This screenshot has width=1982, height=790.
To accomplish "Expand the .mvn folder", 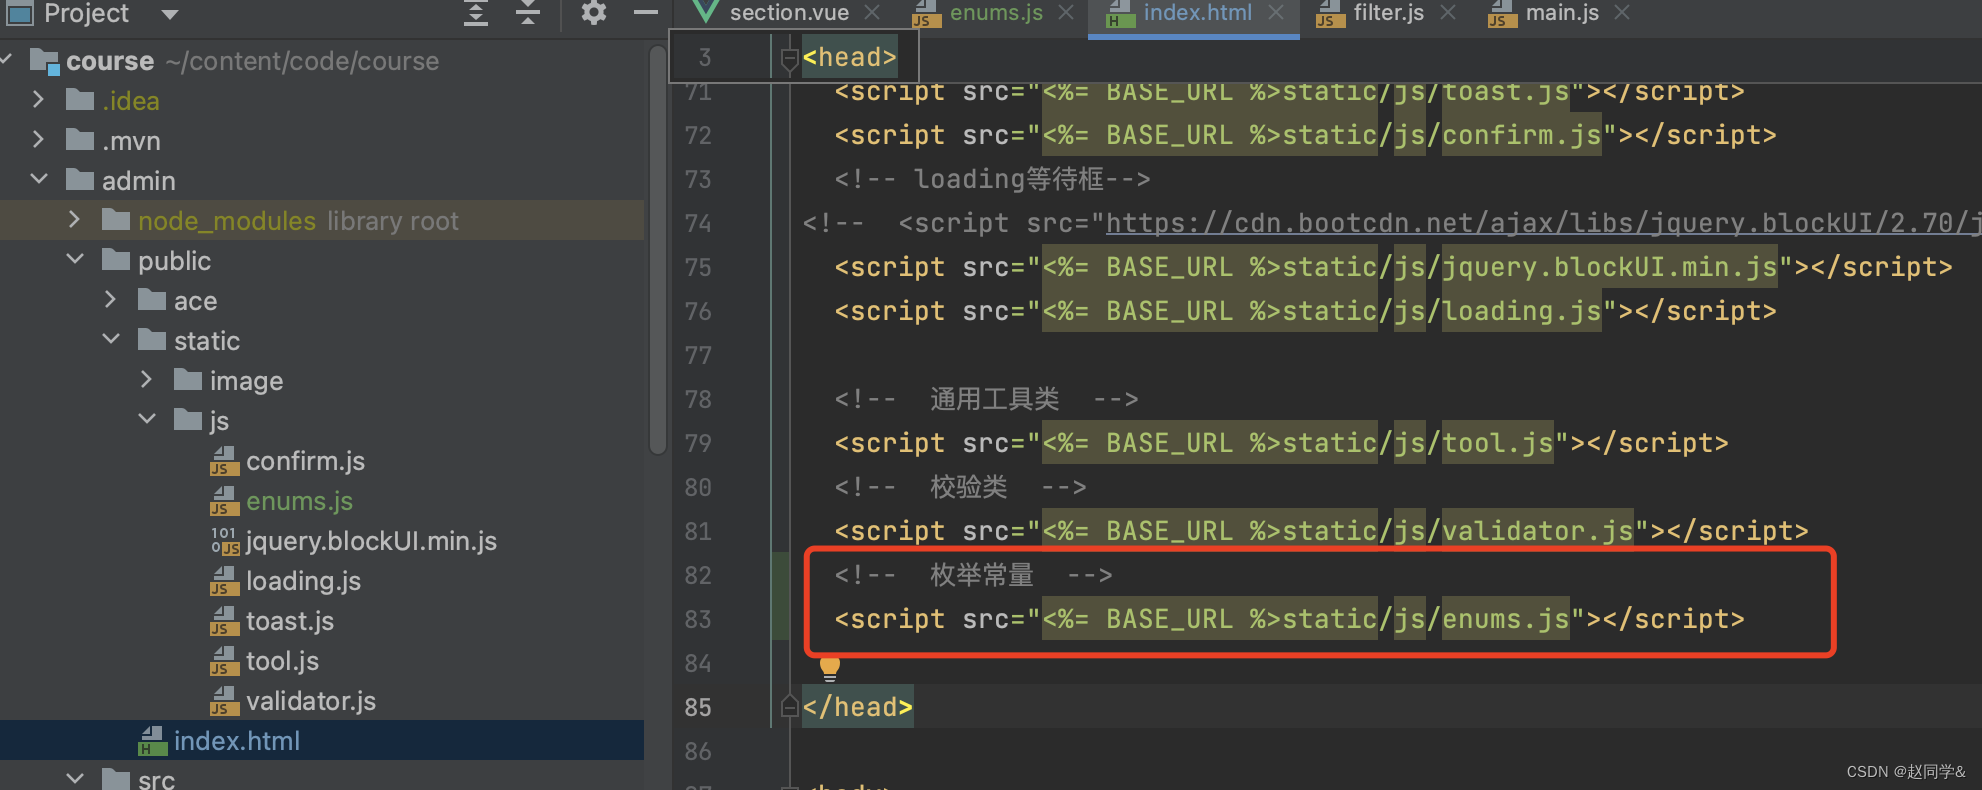I will tap(38, 140).
